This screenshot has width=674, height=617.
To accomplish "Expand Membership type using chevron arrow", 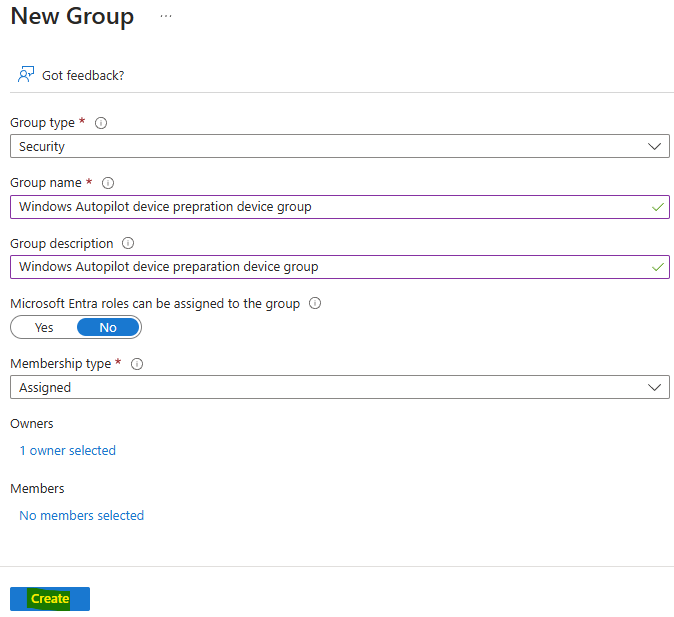I will (654, 387).
